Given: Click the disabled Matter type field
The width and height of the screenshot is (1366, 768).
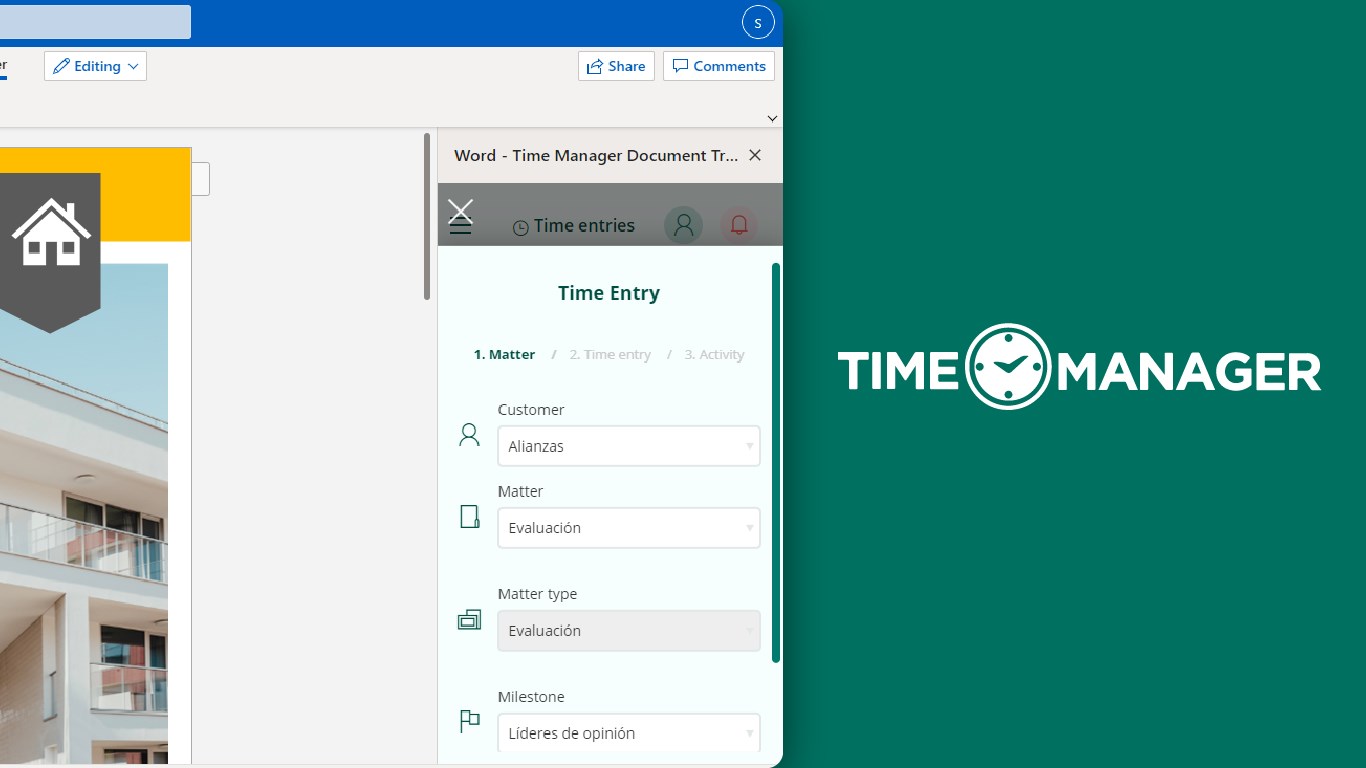Looking at the screenshot, I should click(x=629, y=631).
